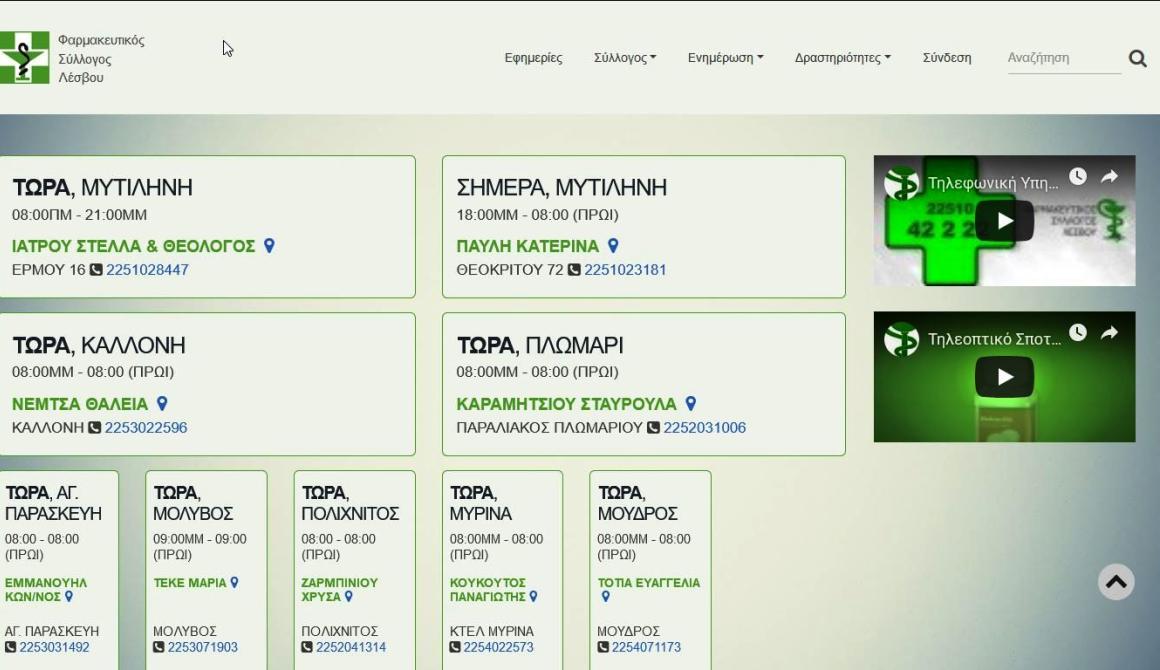
Task: Open ΚΟΥΚΟΥΤΟΣ ΠΑΝΑΓΙΩΤΗΣ pharmacy link
Action: (488, 589)
